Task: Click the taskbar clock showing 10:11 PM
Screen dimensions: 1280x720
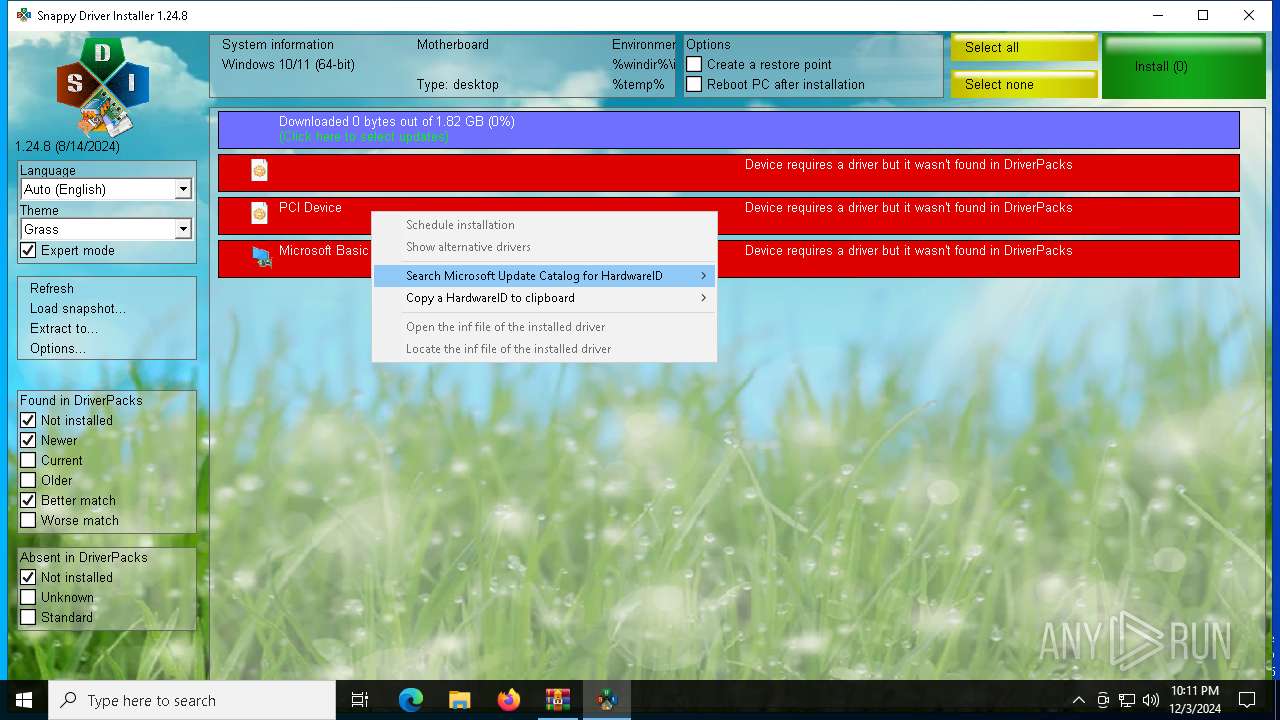Action: [1194, 700]
